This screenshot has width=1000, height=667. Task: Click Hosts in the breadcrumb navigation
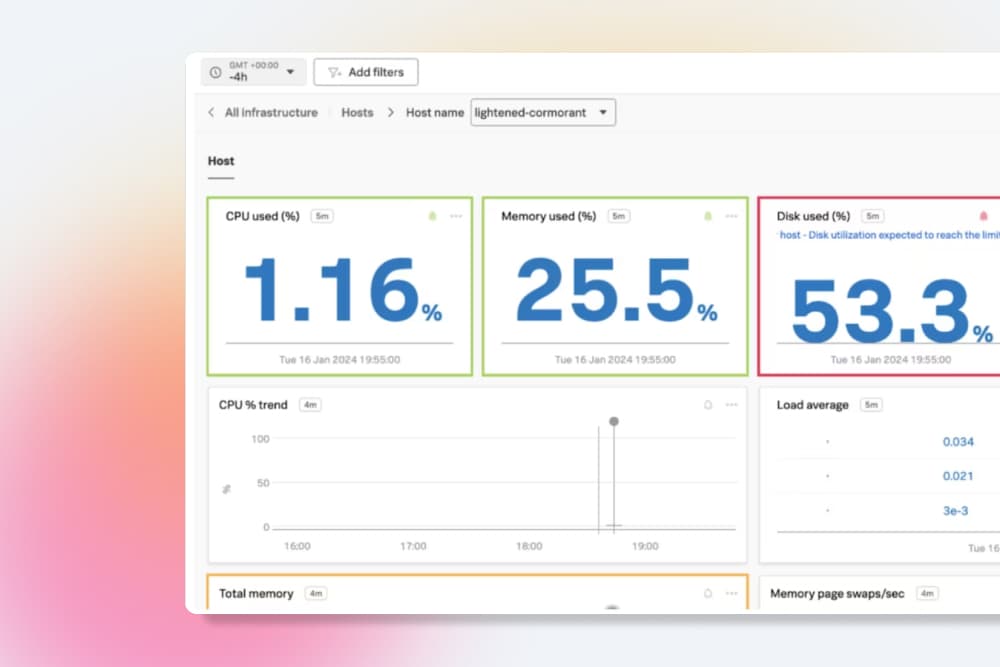pos(357,113)
